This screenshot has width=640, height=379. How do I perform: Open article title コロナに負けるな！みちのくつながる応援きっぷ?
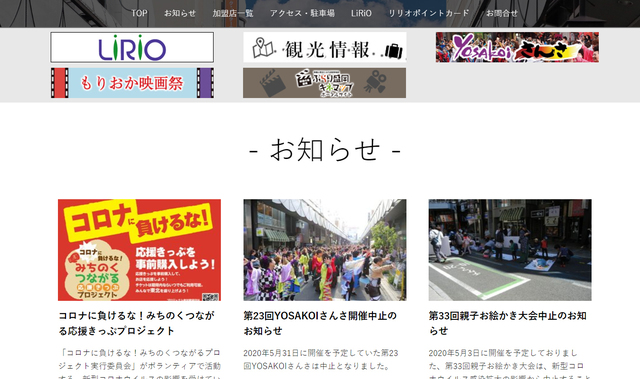(x=136, y=323)
